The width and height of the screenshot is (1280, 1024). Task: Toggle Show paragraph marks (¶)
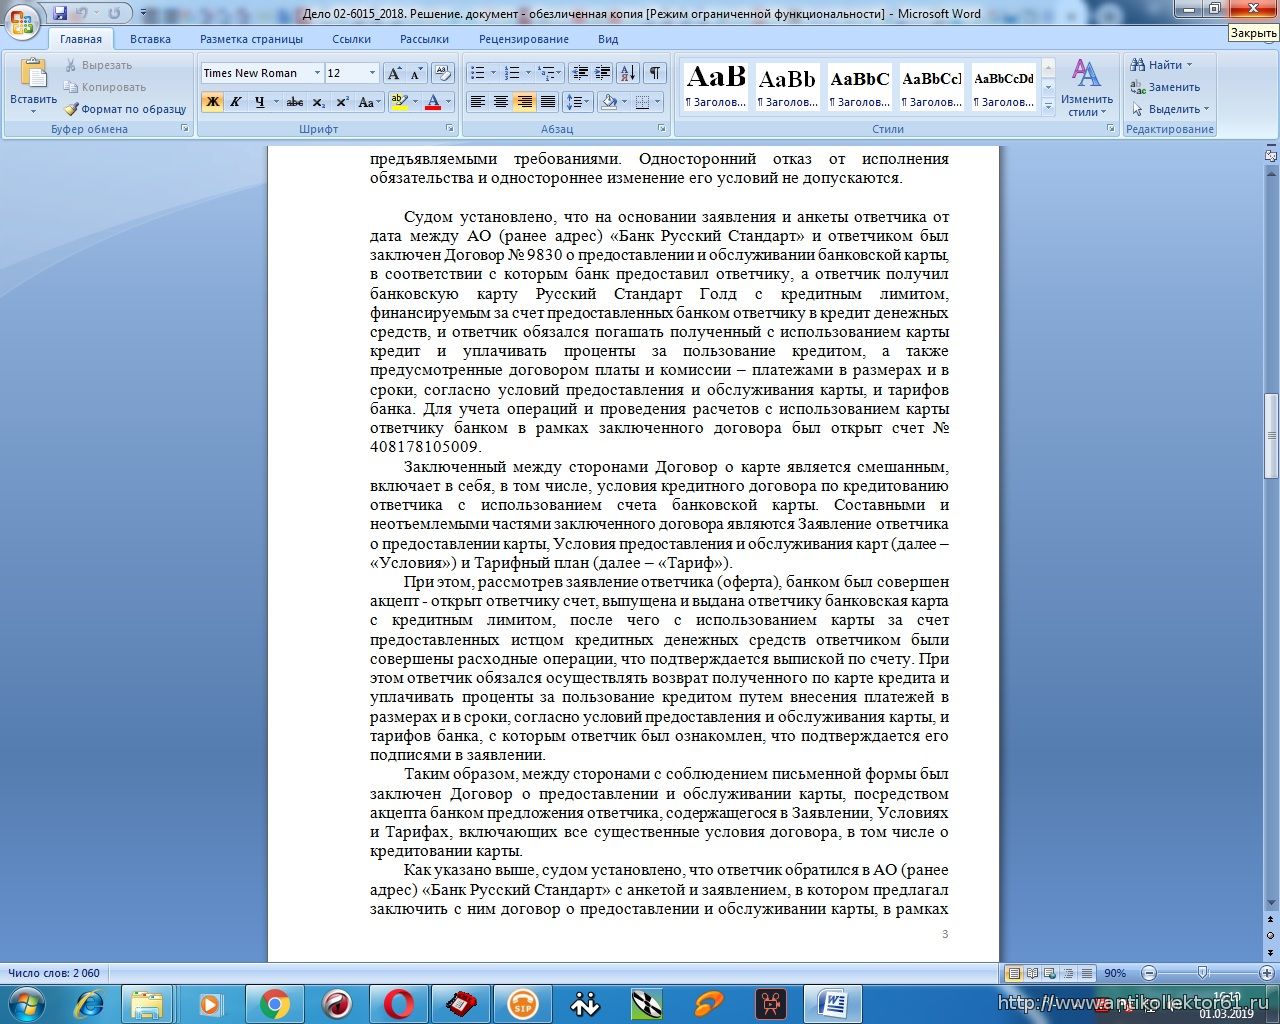(655, 73)
